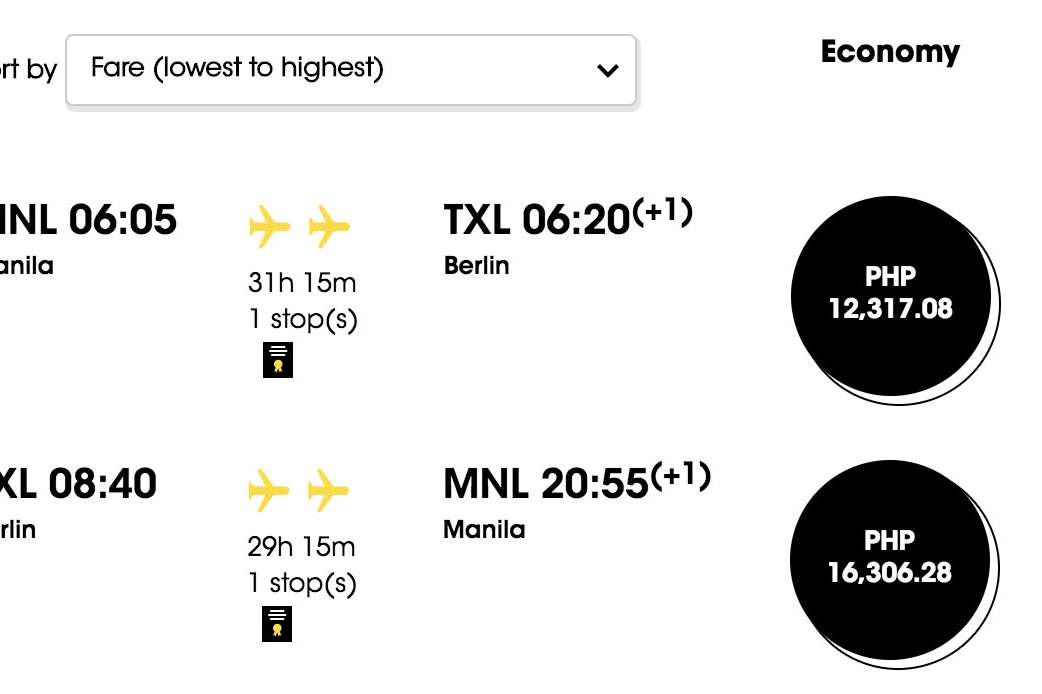This screenshot has width=1042, height=694.
Task: Open fare rules icon under 31h 15m flight
Action: coord(278,360)
